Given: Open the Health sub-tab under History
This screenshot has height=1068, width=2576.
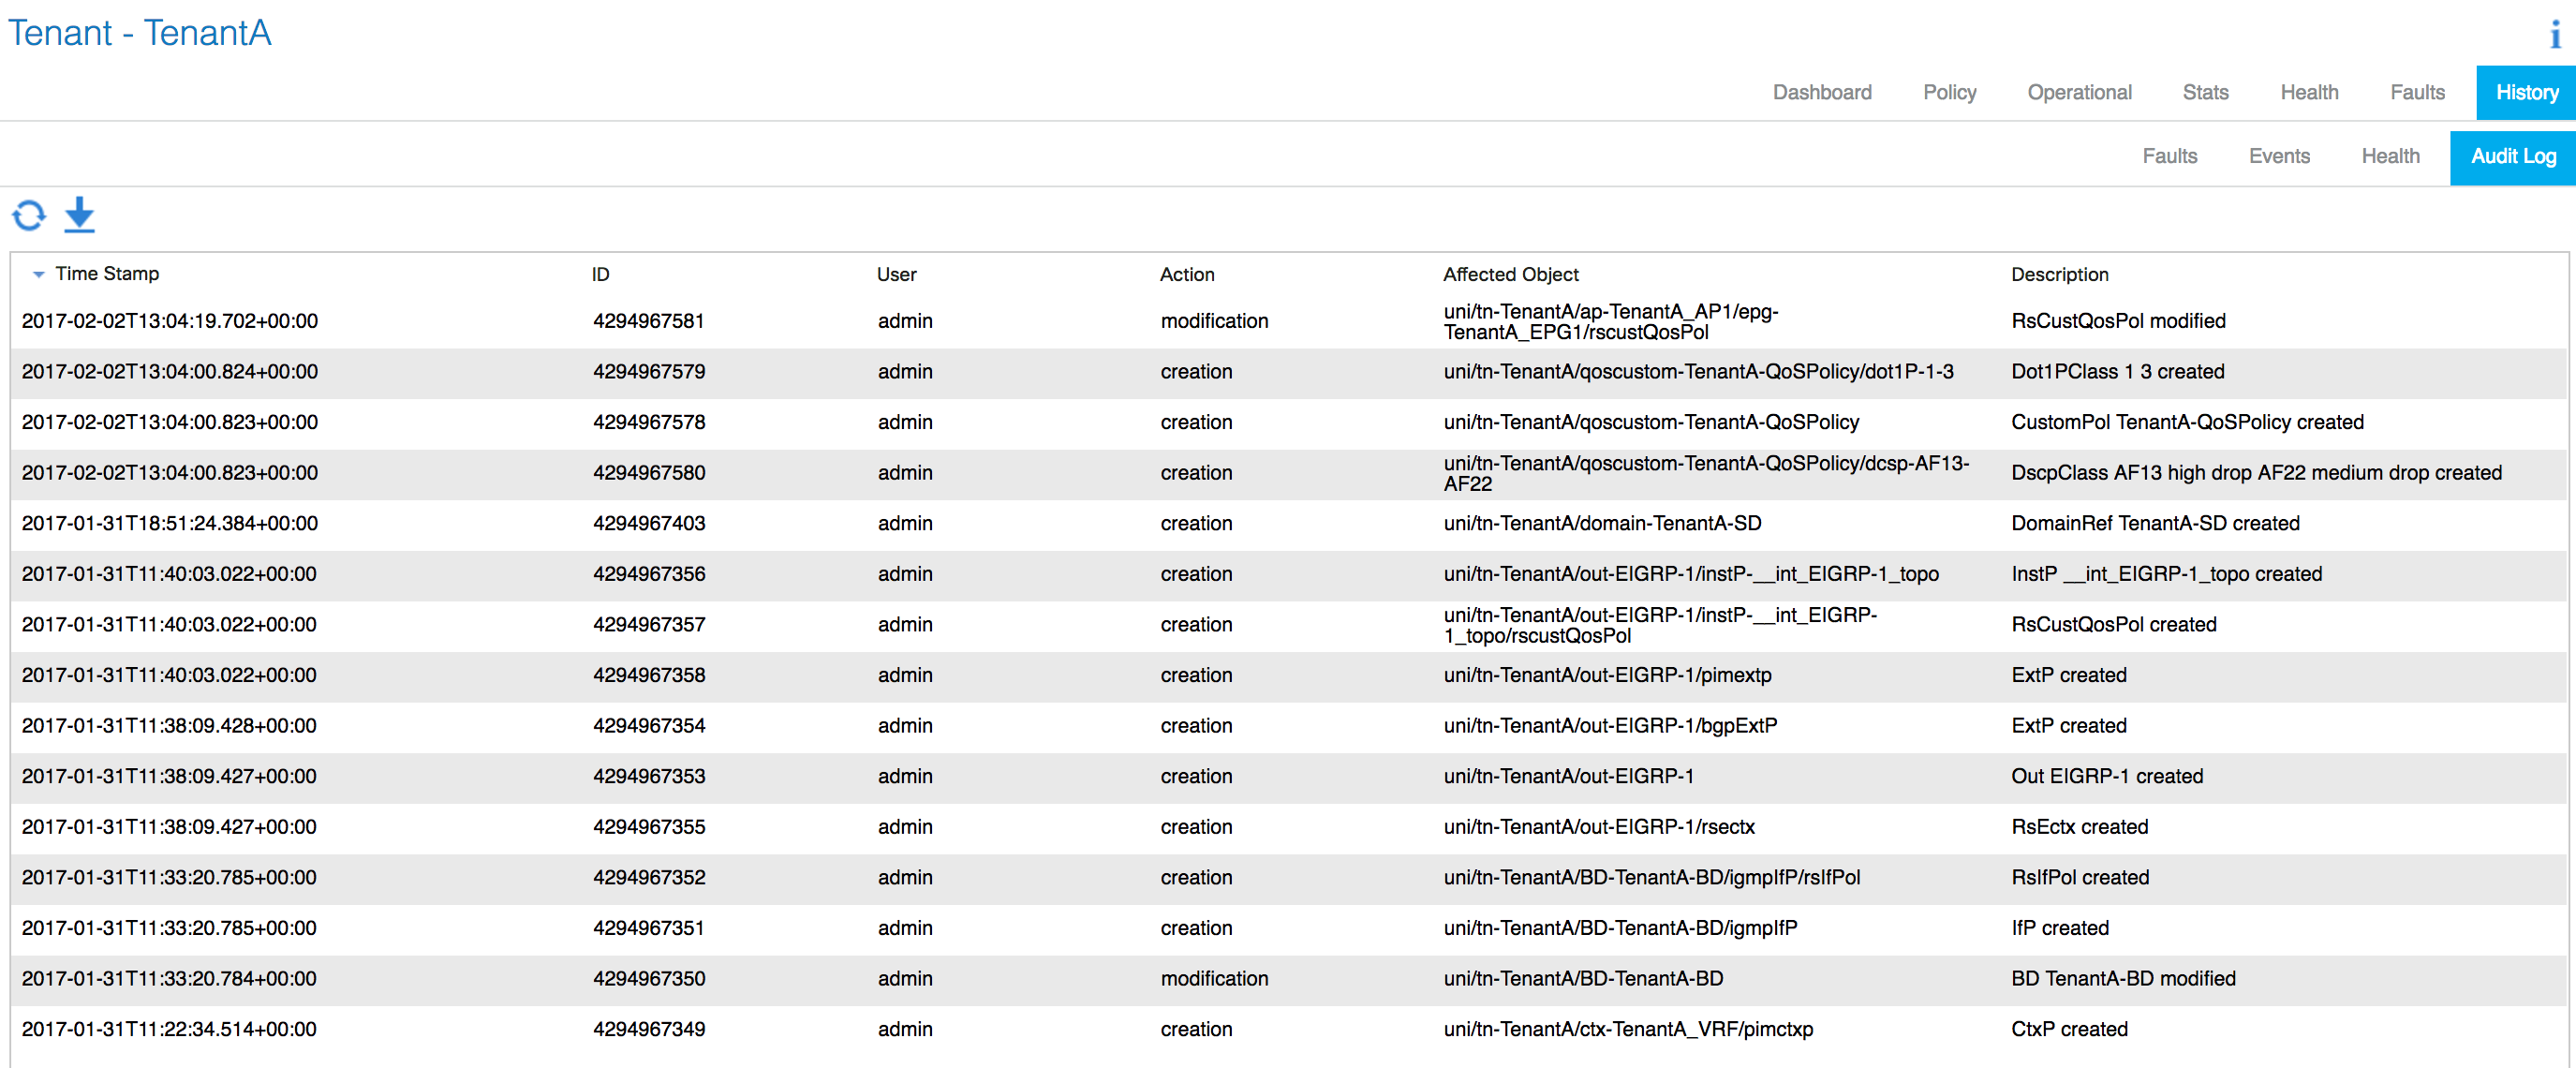Looking at the screenshot, I should pyautogui.click(x=2390, y=156).
